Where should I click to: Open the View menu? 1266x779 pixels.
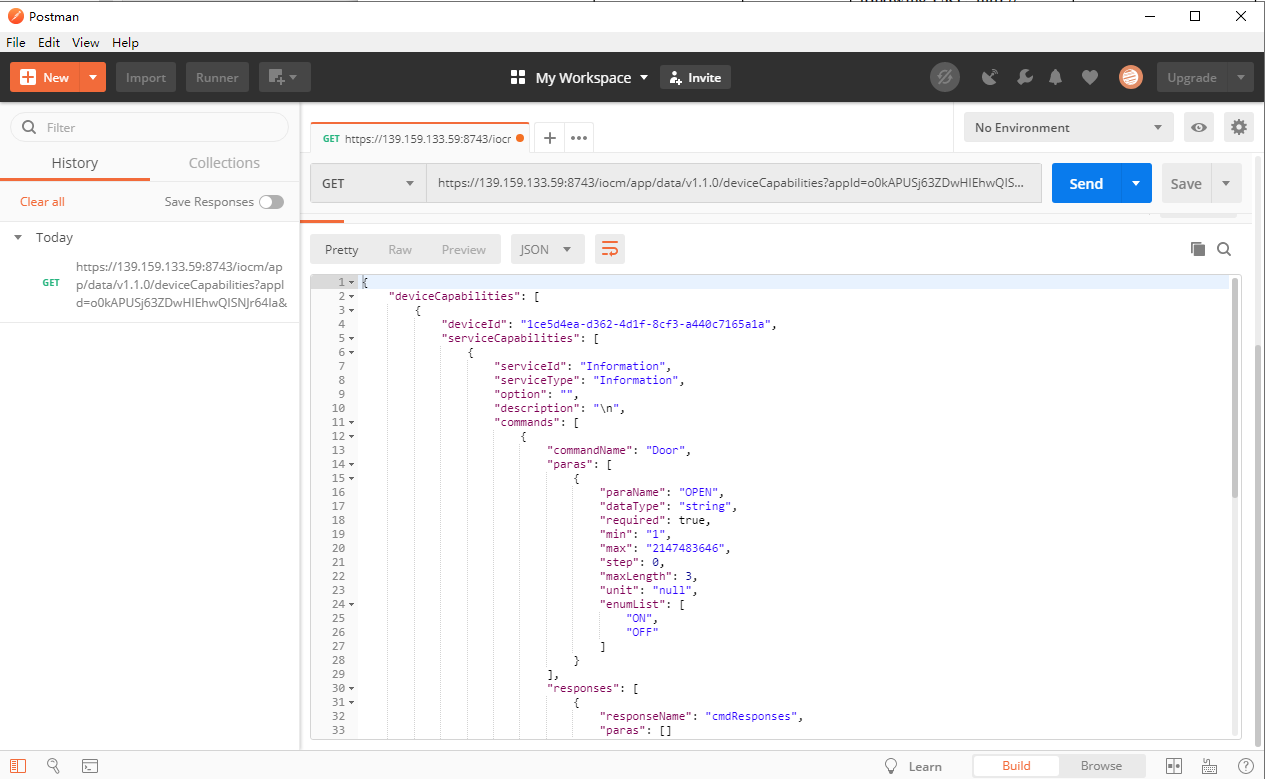coord(86,43)
